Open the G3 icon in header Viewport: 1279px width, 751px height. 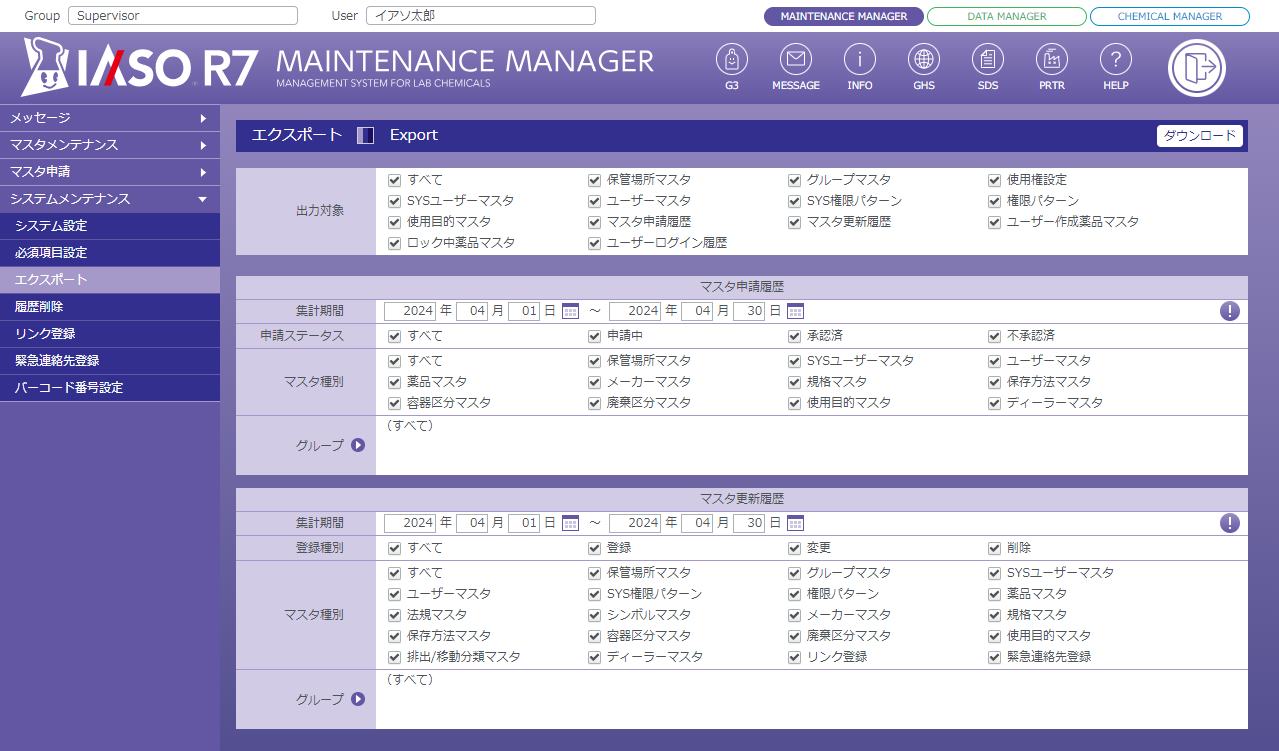click(x=732, y=60)
